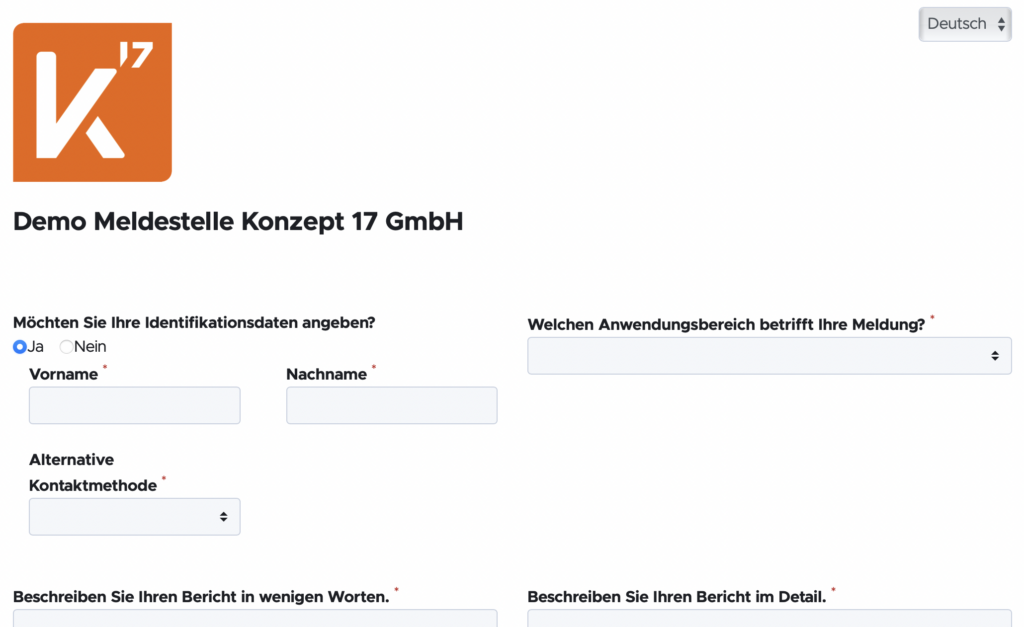Click the Vorname input field
The width and height of the screenshot is (1024, 627).
click(134, 405)
